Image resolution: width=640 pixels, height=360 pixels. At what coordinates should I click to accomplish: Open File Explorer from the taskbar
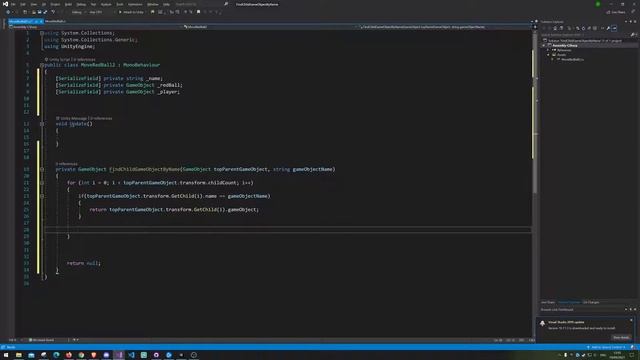[x=19, y=355]
